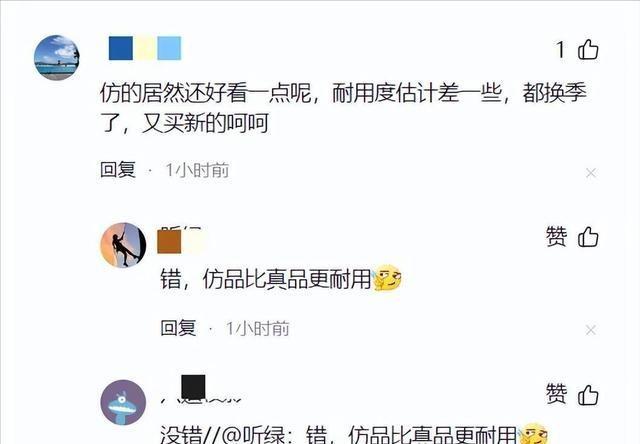Click 1小时前 timestamp of first comment
This screenshot has height=444, width=640.
197,170
